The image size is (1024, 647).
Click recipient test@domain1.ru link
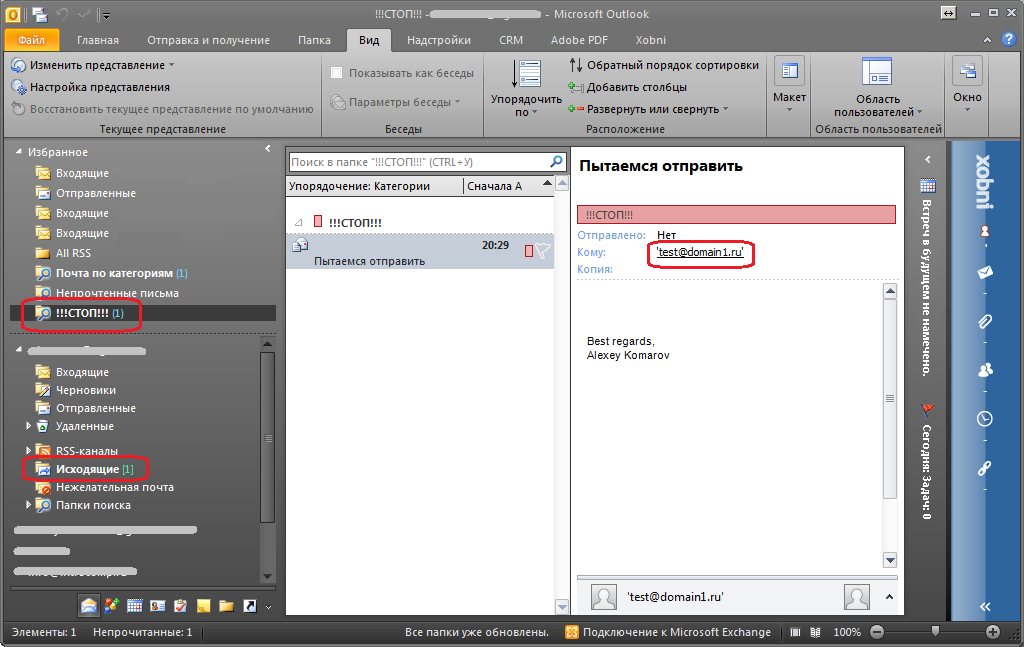pos(700,252)
